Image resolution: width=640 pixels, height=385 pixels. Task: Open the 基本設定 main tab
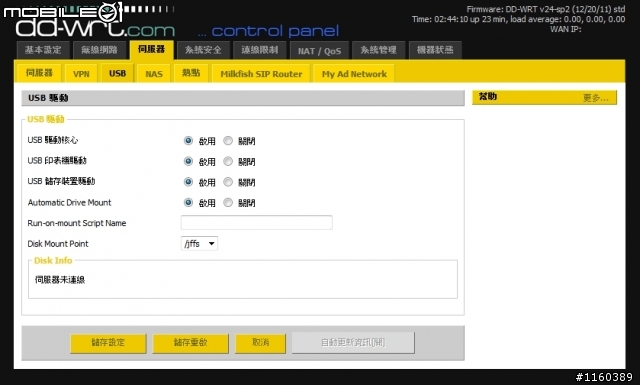click(43, 50)
